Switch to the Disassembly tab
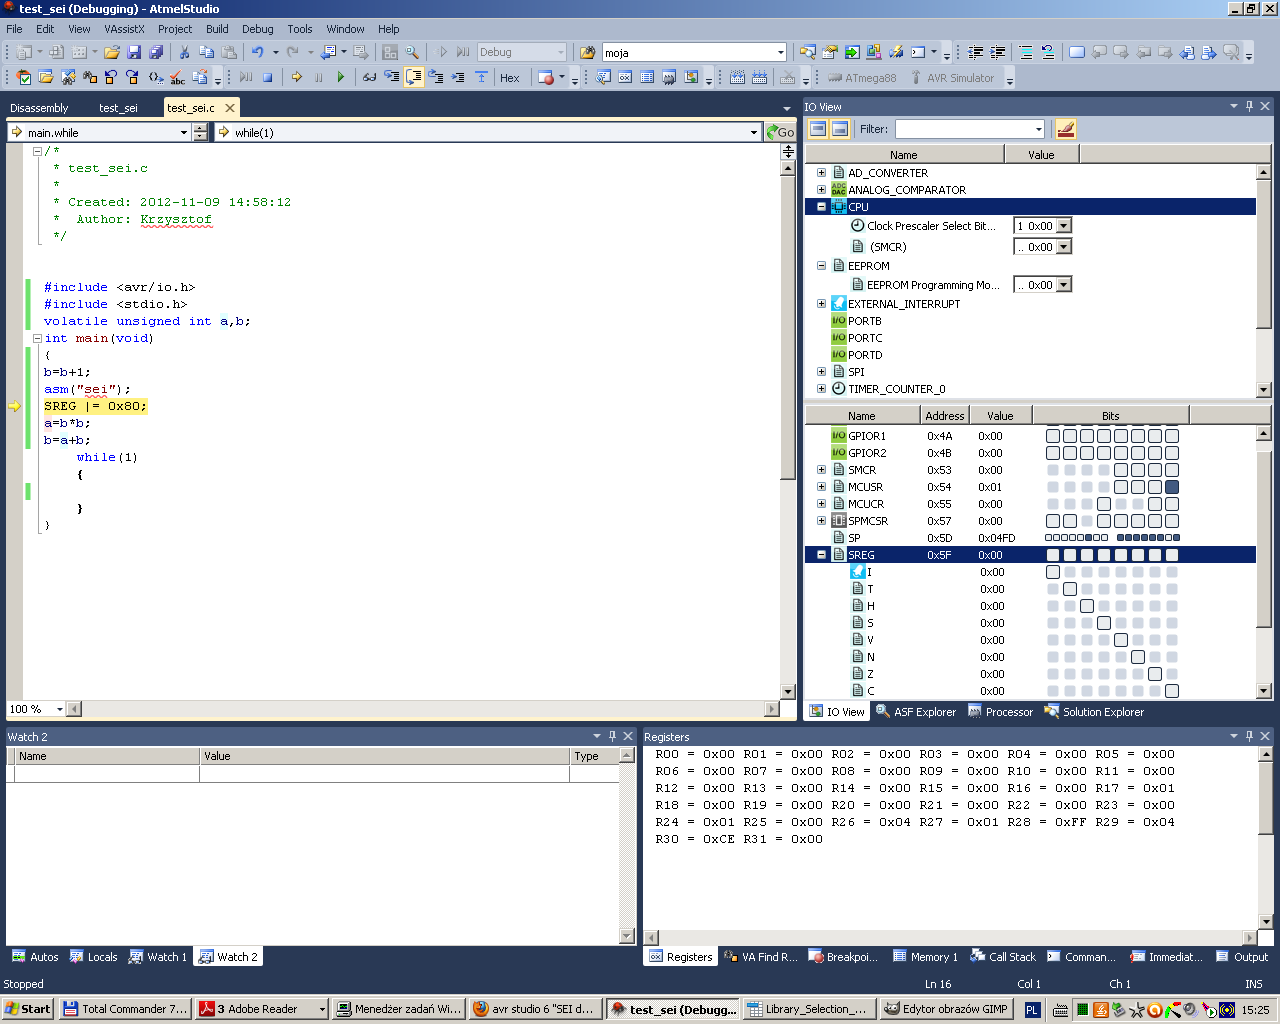Screen dimensions: 1280x1024 click(x=39, y=108)
